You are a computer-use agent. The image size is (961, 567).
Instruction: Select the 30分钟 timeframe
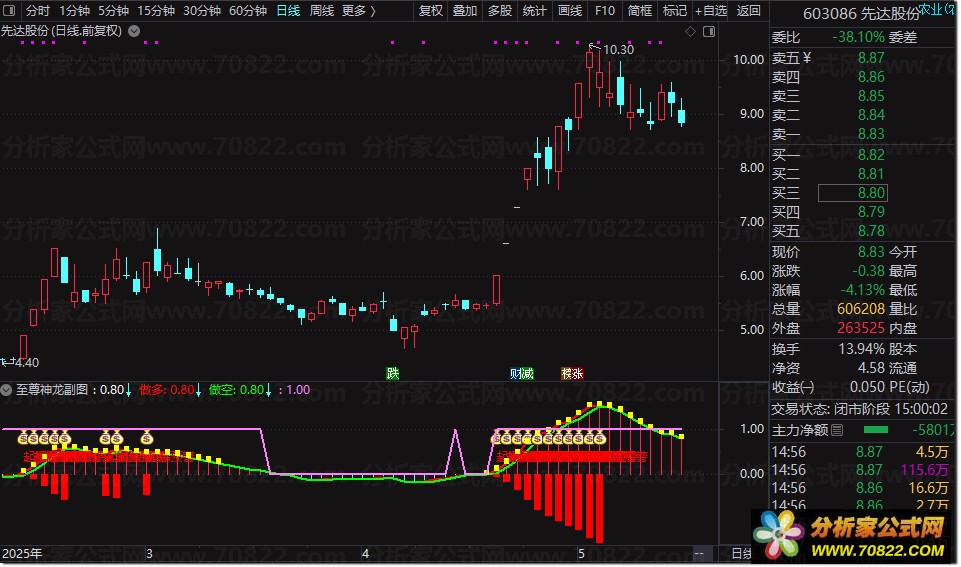(202, 10)
